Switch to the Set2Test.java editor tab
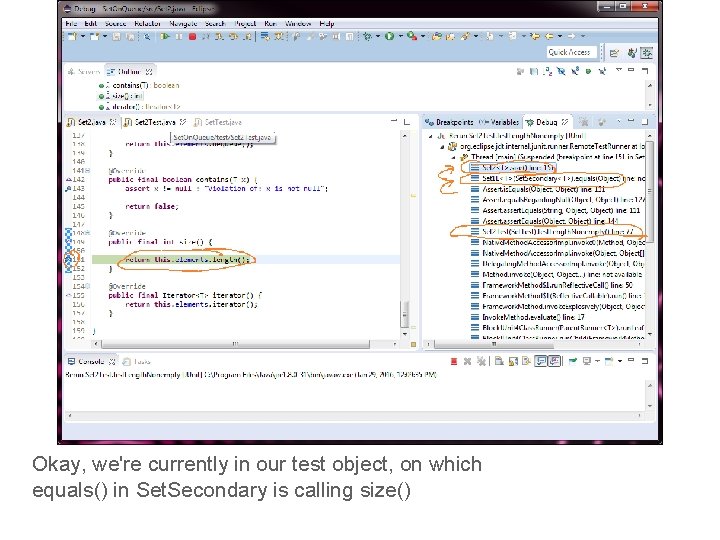 point(155,122)
